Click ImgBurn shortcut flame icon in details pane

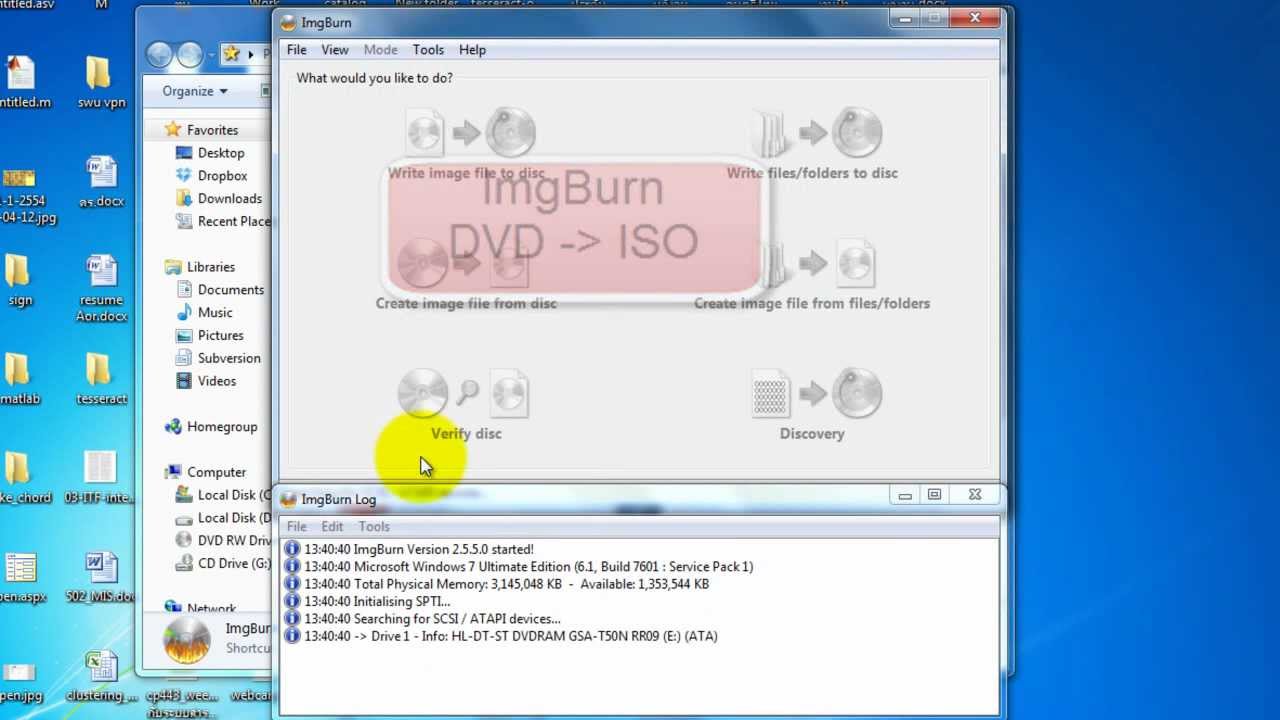(x=187, y=641)
